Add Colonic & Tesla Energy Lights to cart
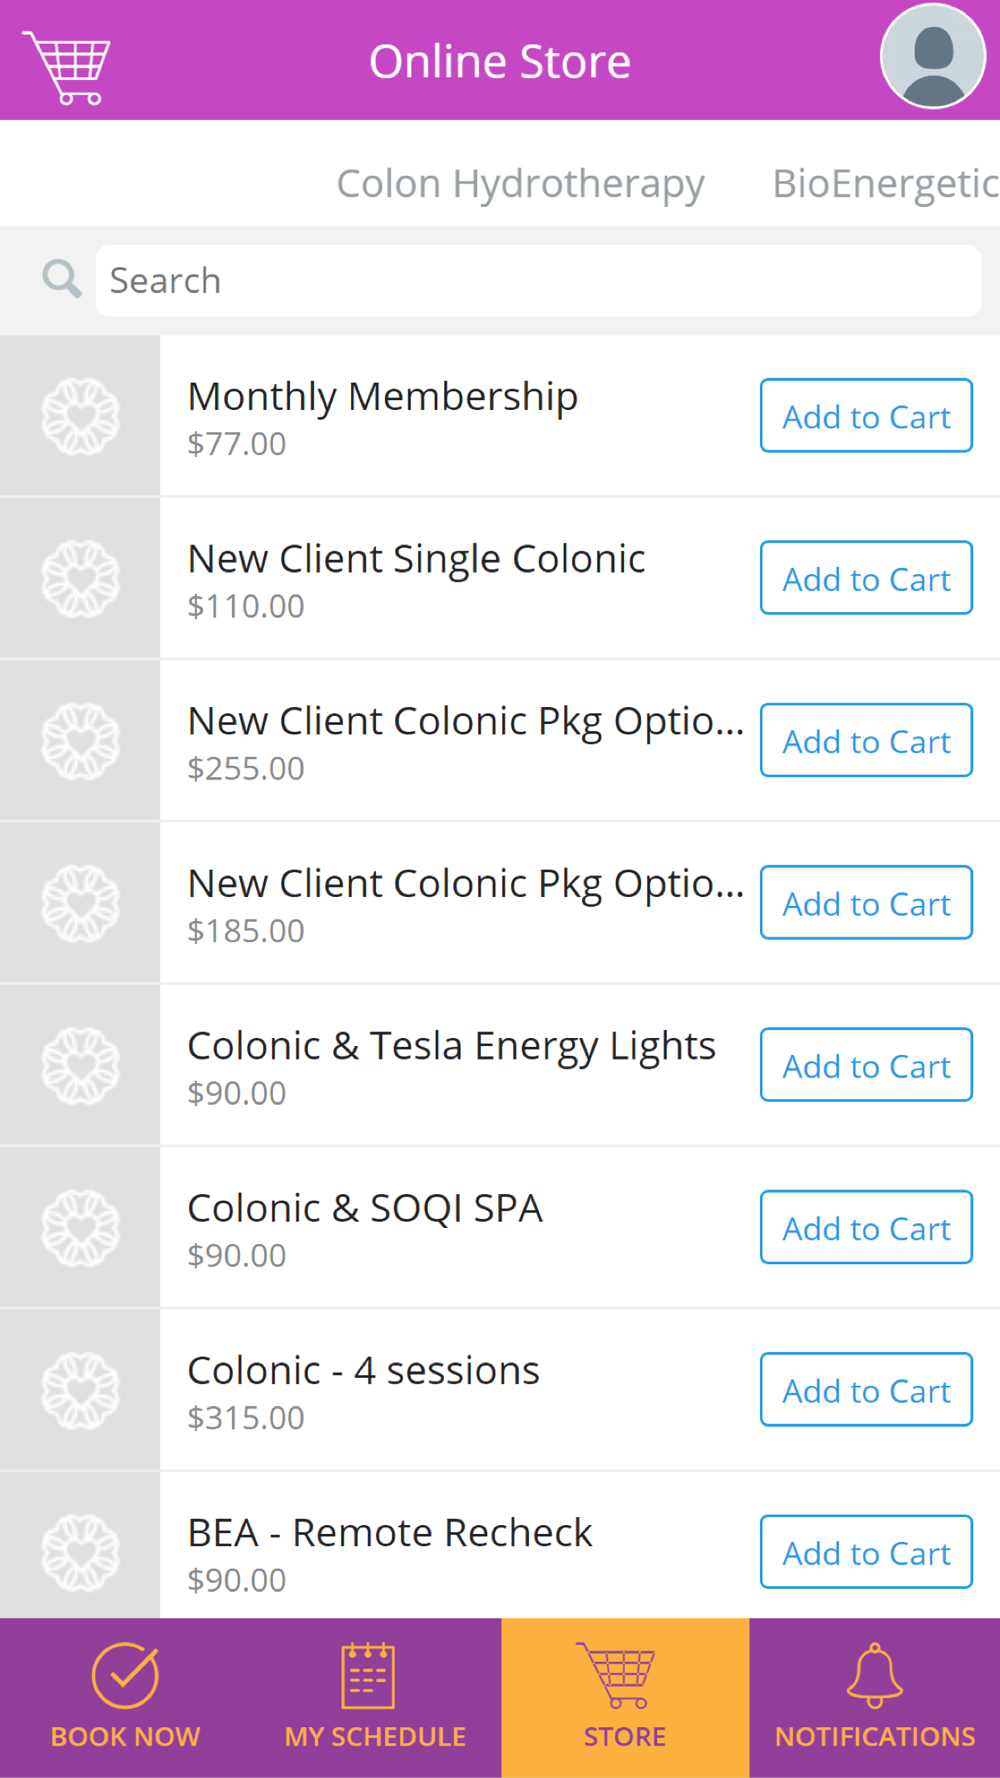Screen dimensions: 1000x1778 click(866, 1065)
